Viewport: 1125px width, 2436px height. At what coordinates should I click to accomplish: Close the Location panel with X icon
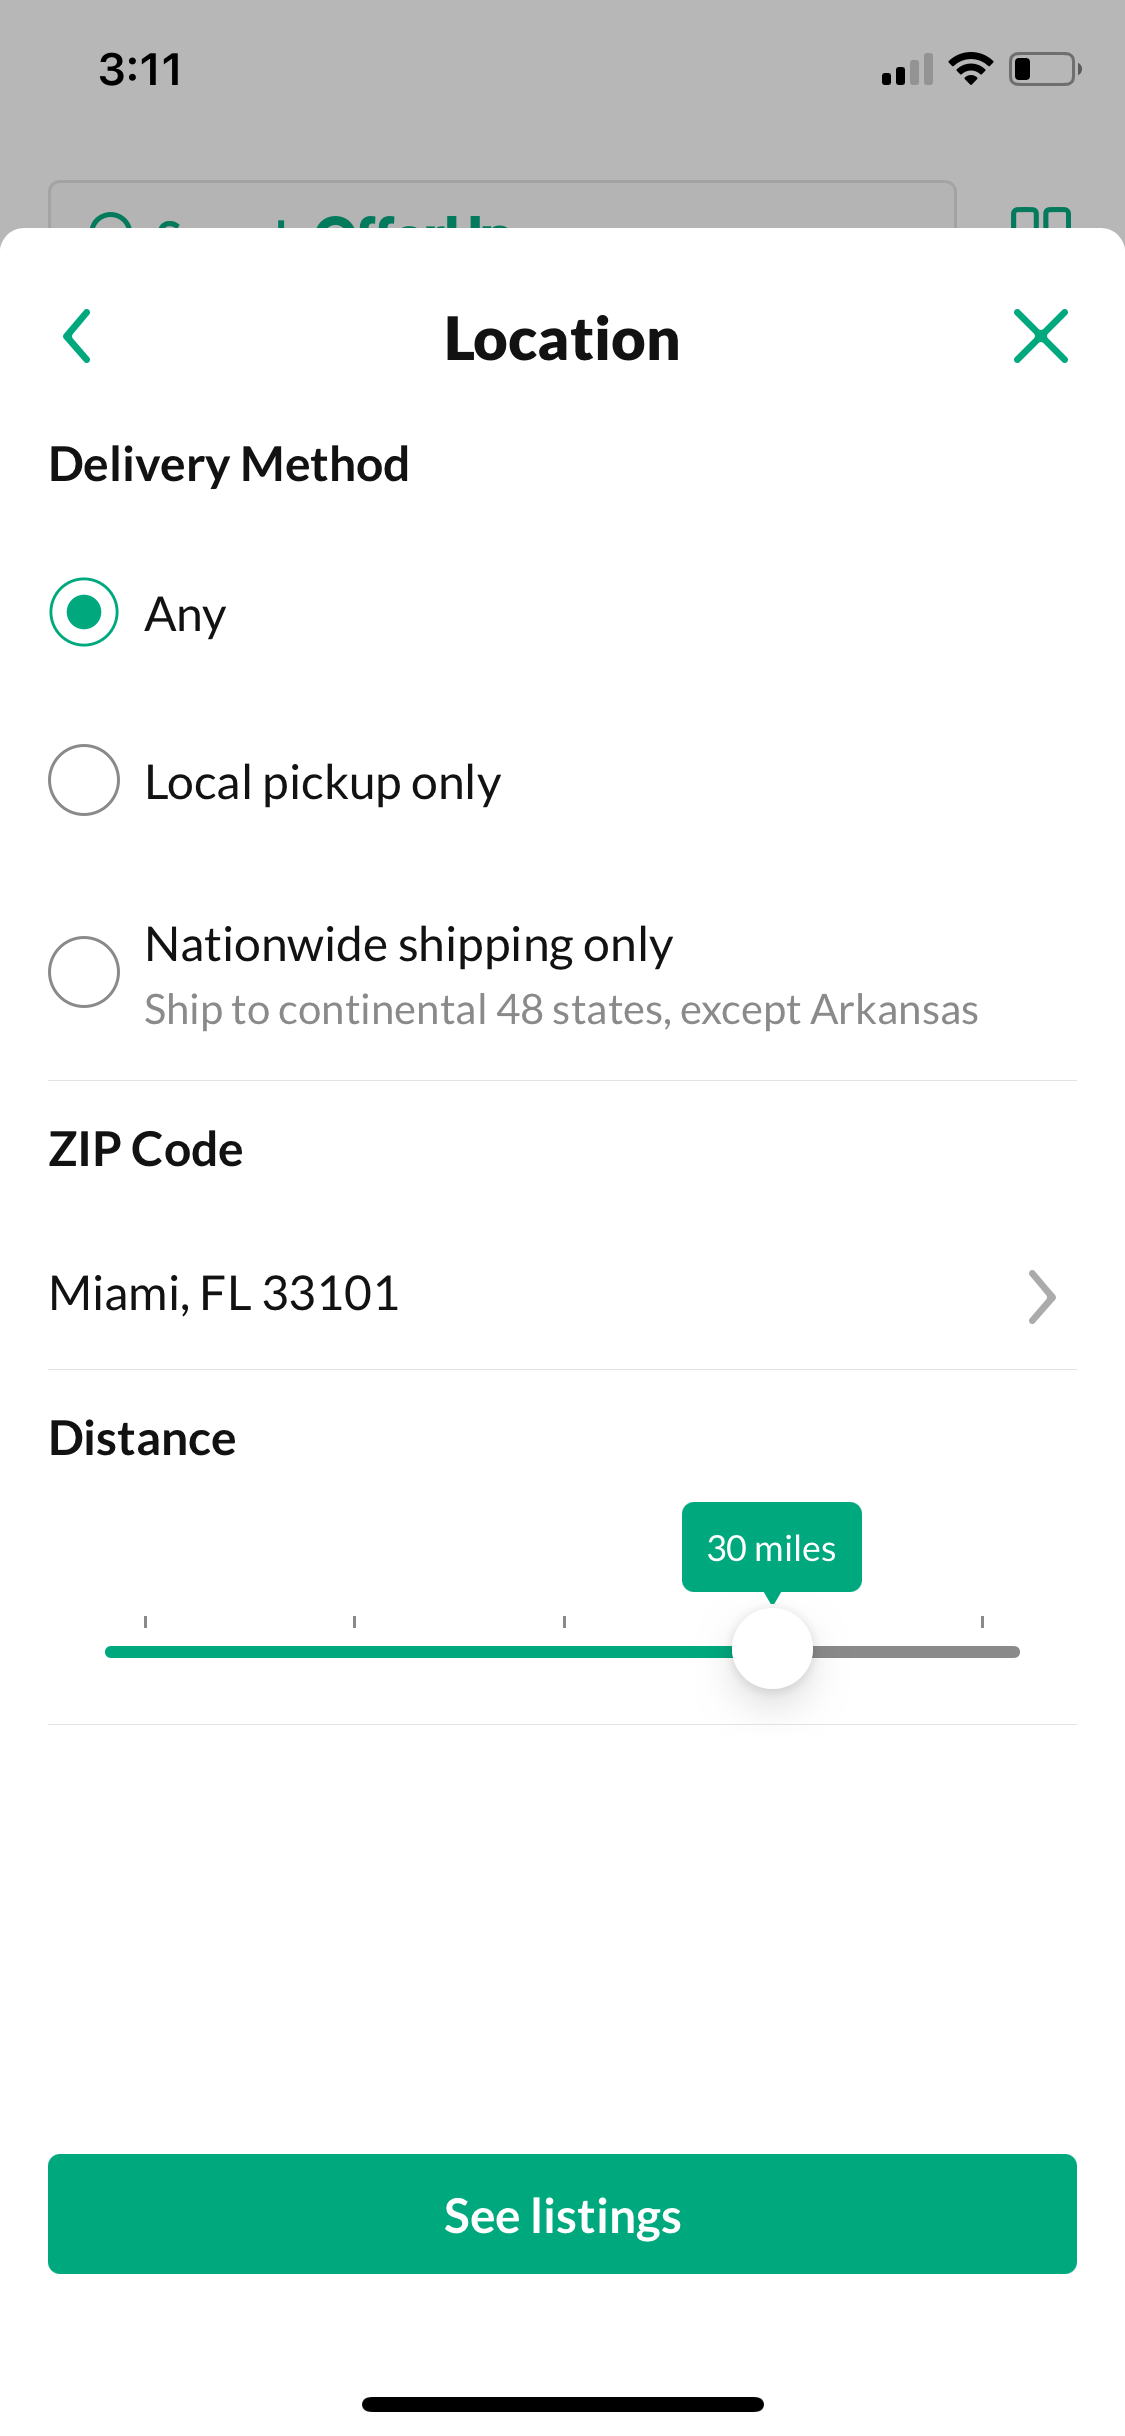pos(1040,337)
